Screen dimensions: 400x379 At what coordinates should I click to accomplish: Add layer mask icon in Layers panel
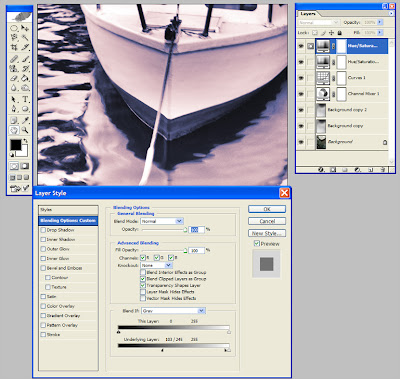point(333,170)
